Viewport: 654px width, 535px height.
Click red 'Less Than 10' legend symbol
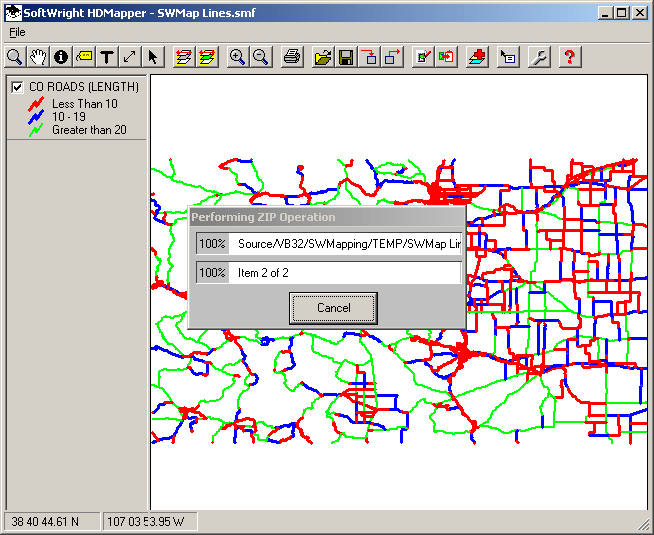(x=36, y=104)
